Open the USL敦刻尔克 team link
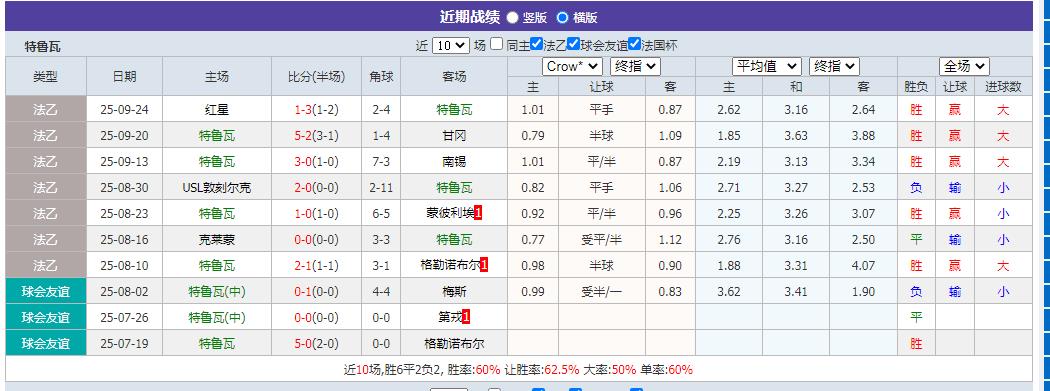The width and height of the screenshot is (1050, 391). click(x=217, y=188)
